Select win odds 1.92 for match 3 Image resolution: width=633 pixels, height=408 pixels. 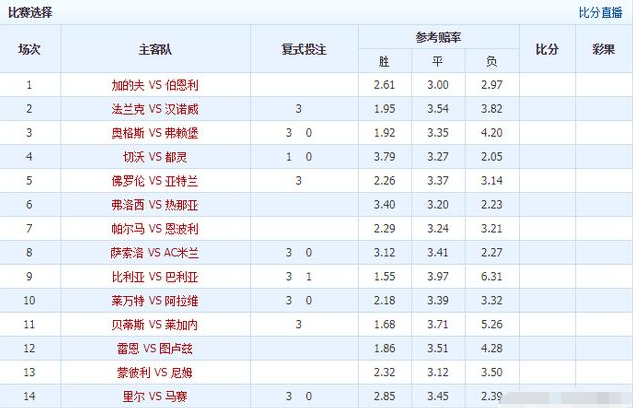coord(384,133)
